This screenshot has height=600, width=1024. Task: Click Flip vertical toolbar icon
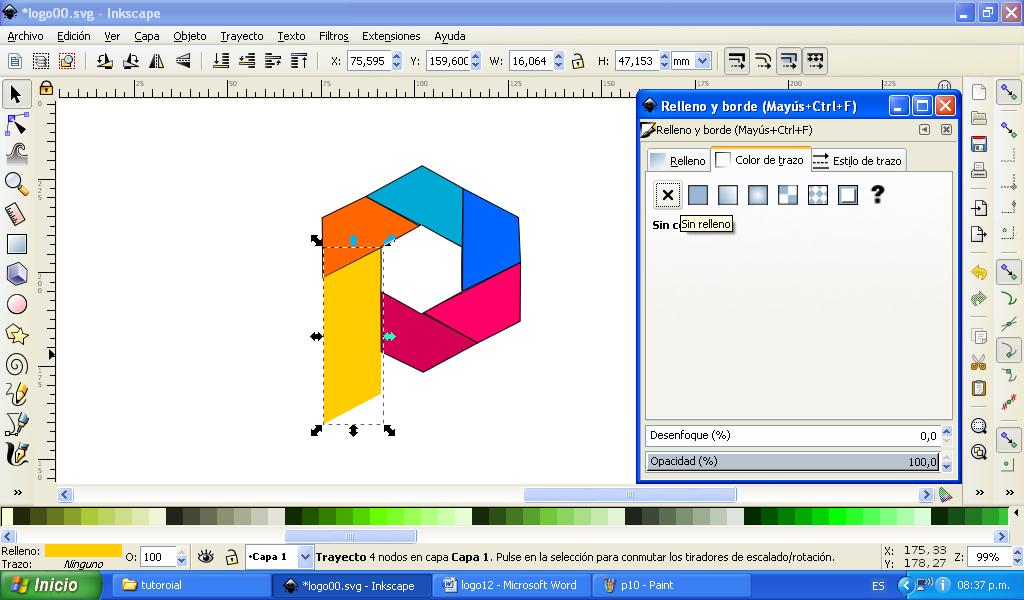pyautogui.click(x=184, y=61)
